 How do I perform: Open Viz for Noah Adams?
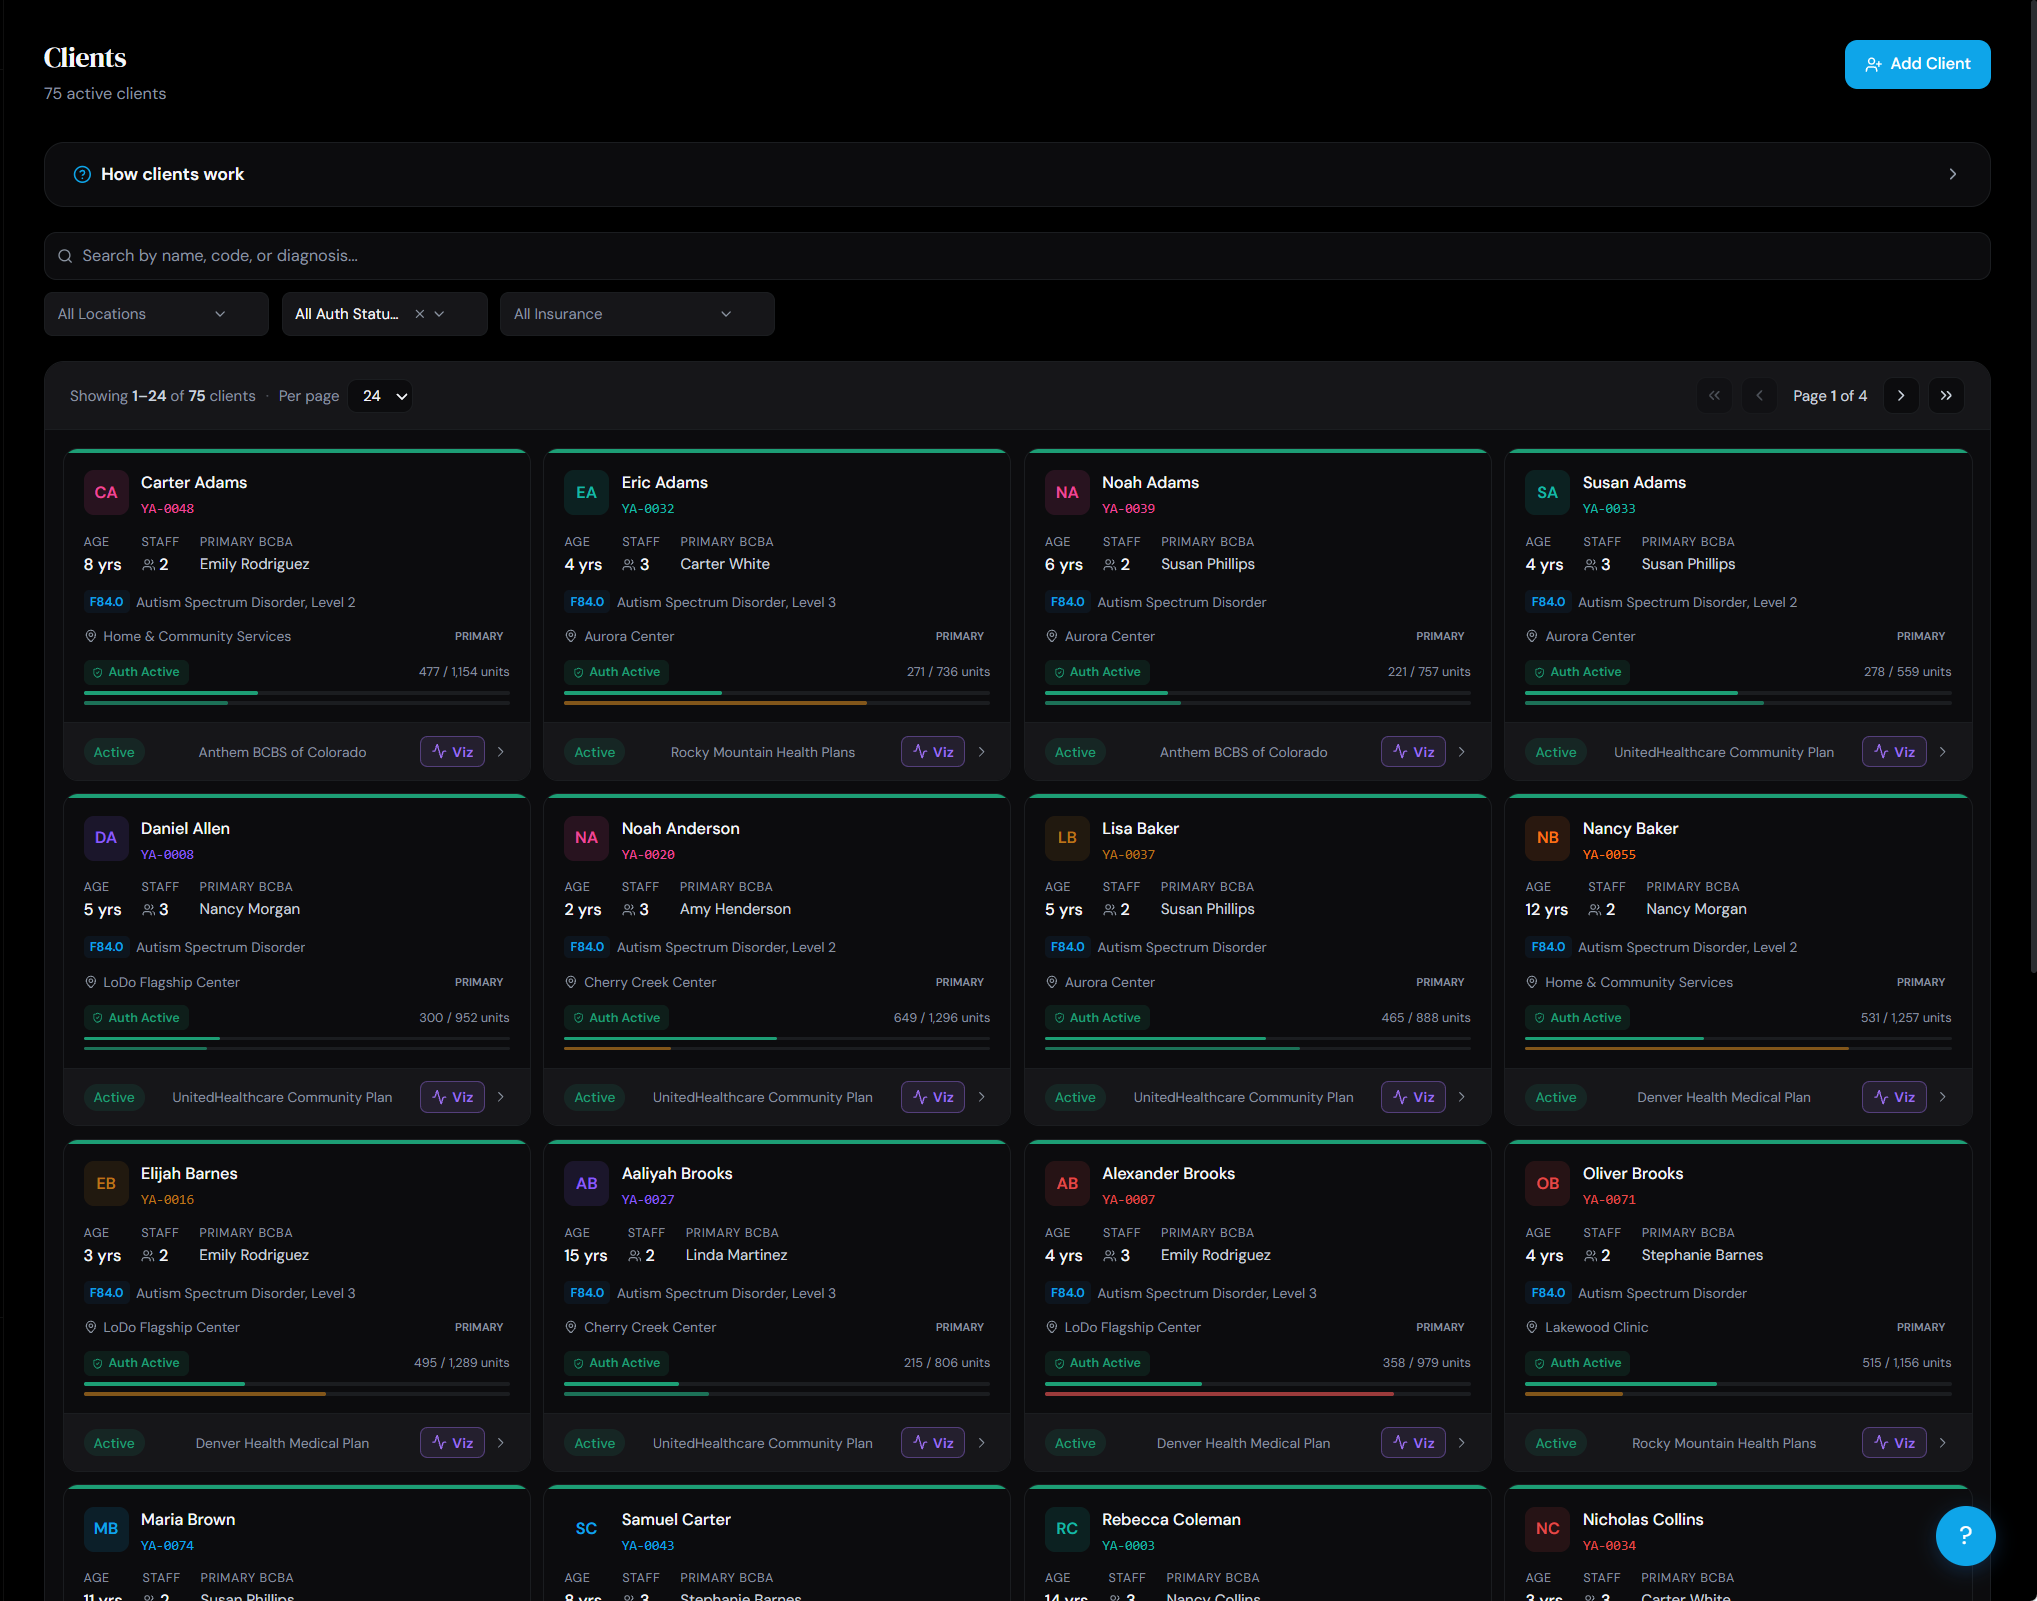[x=1413, y=752]
